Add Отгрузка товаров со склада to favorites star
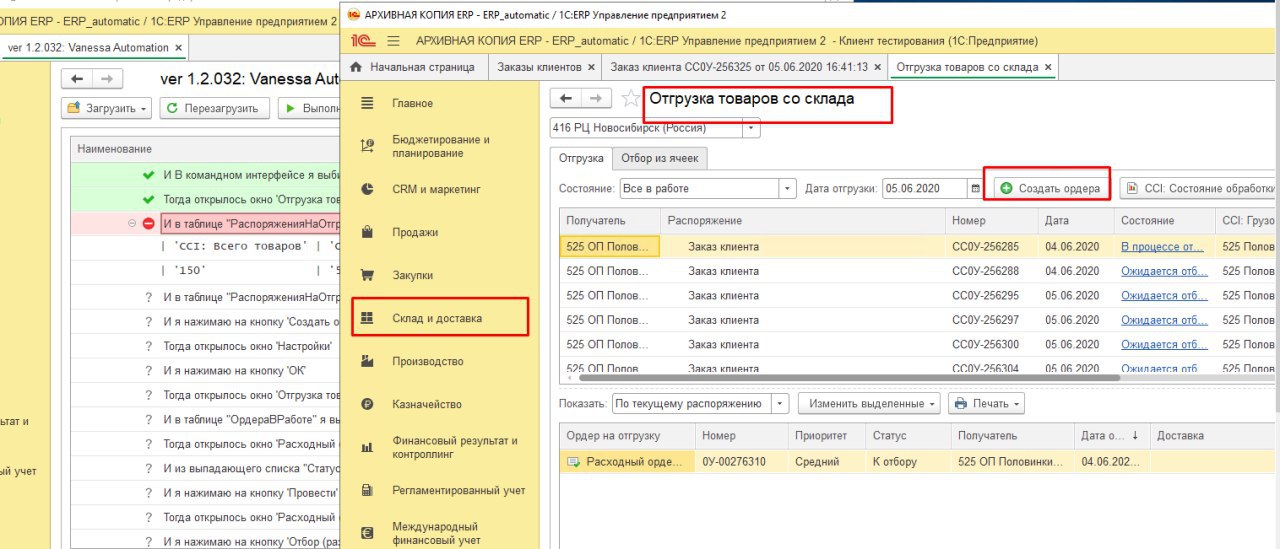1280x549 pixels. point(630,98)
